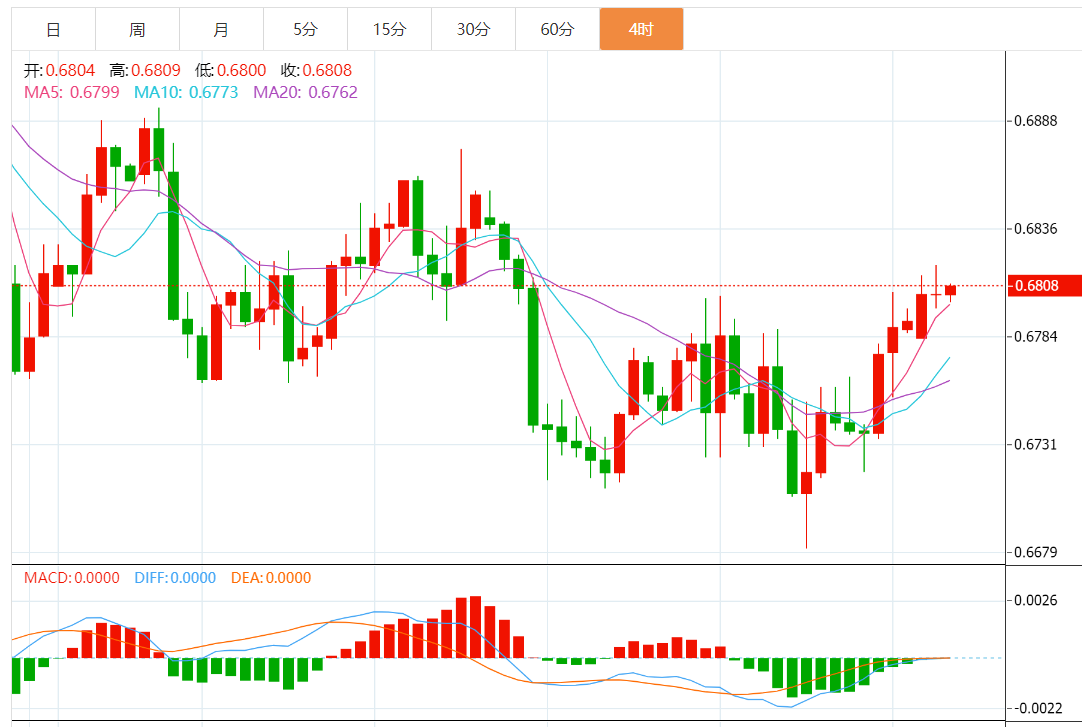1082x727 pixels.
Task: Click the DEA:0.0000 indicator label
Action: [x=270, y=578]
